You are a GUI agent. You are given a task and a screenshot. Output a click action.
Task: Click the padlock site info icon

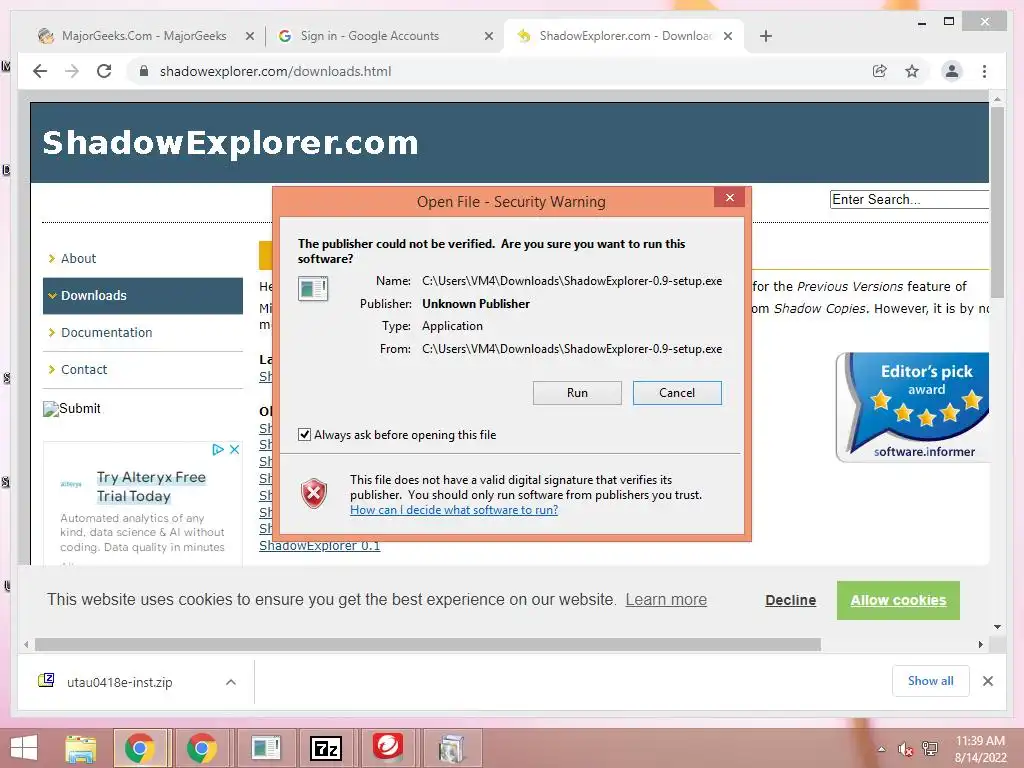144,71
